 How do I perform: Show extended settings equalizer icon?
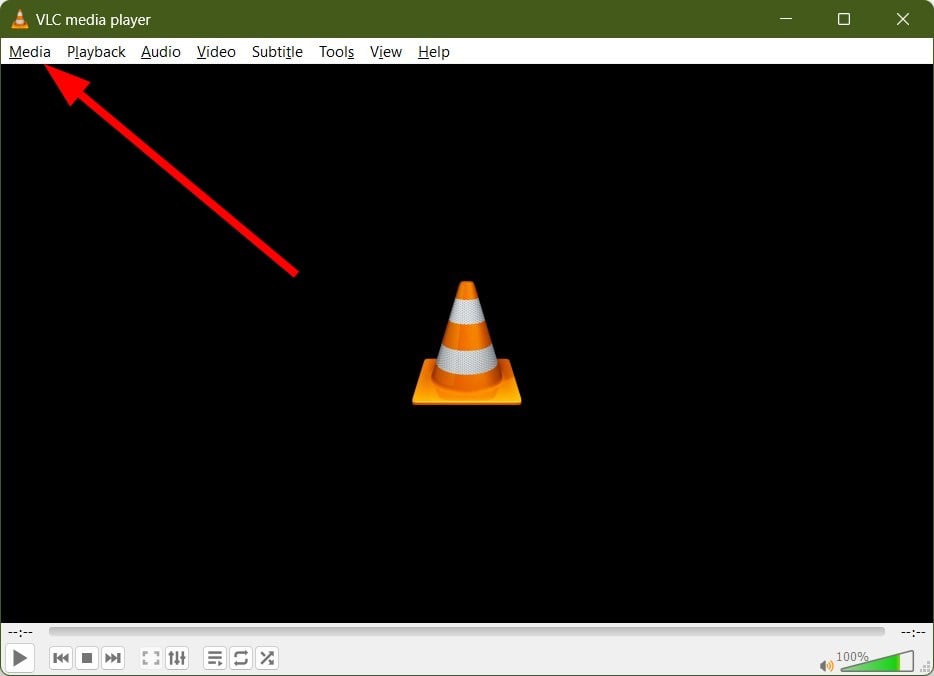coord(177,658)
